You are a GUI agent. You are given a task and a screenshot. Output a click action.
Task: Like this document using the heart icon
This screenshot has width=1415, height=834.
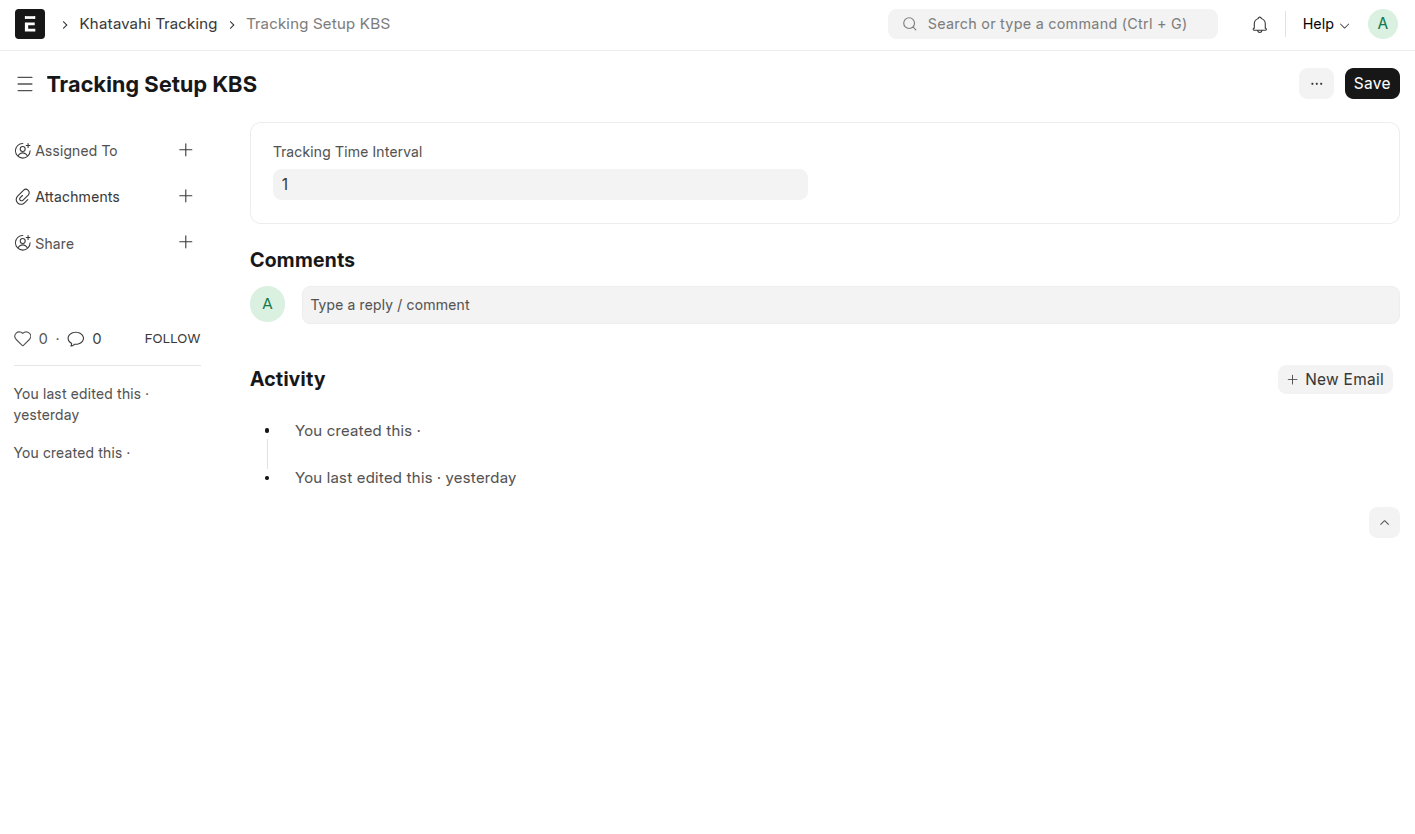pos(23,339)
